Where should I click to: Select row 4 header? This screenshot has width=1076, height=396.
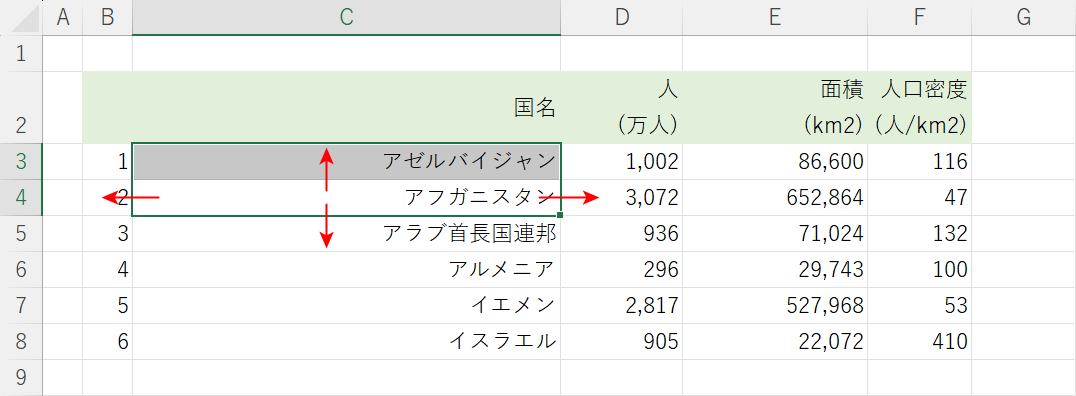click(x=21, y=198)
